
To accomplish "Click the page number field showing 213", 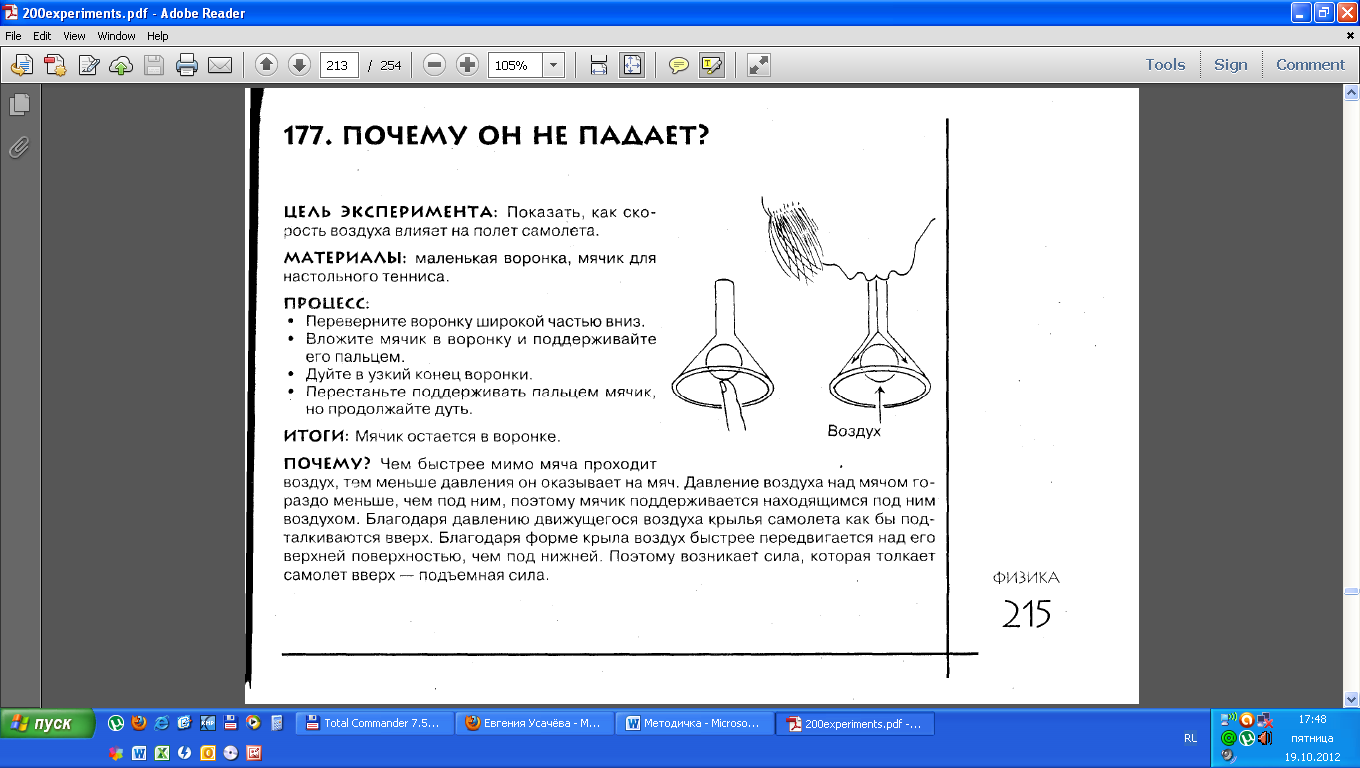I will [339, 65].
